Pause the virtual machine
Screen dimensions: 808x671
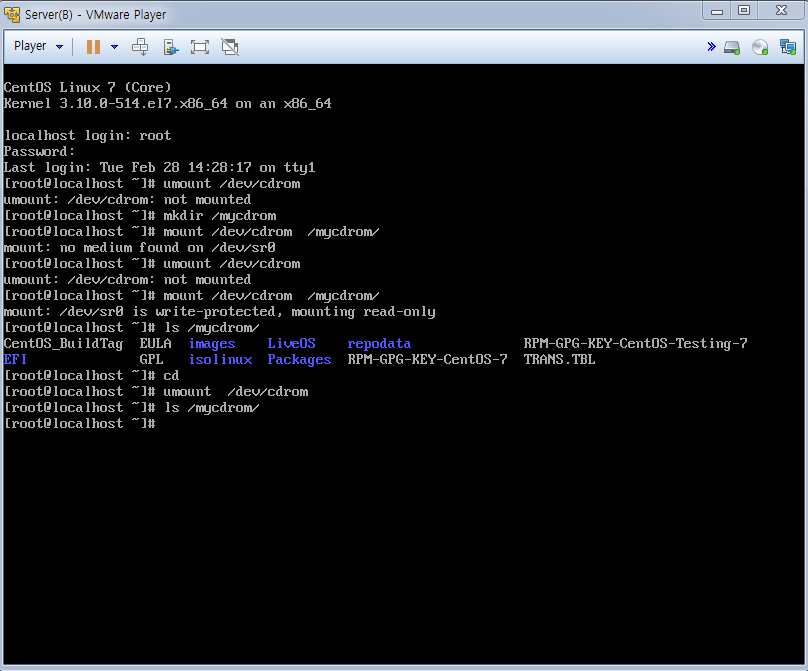coord(93,47)
